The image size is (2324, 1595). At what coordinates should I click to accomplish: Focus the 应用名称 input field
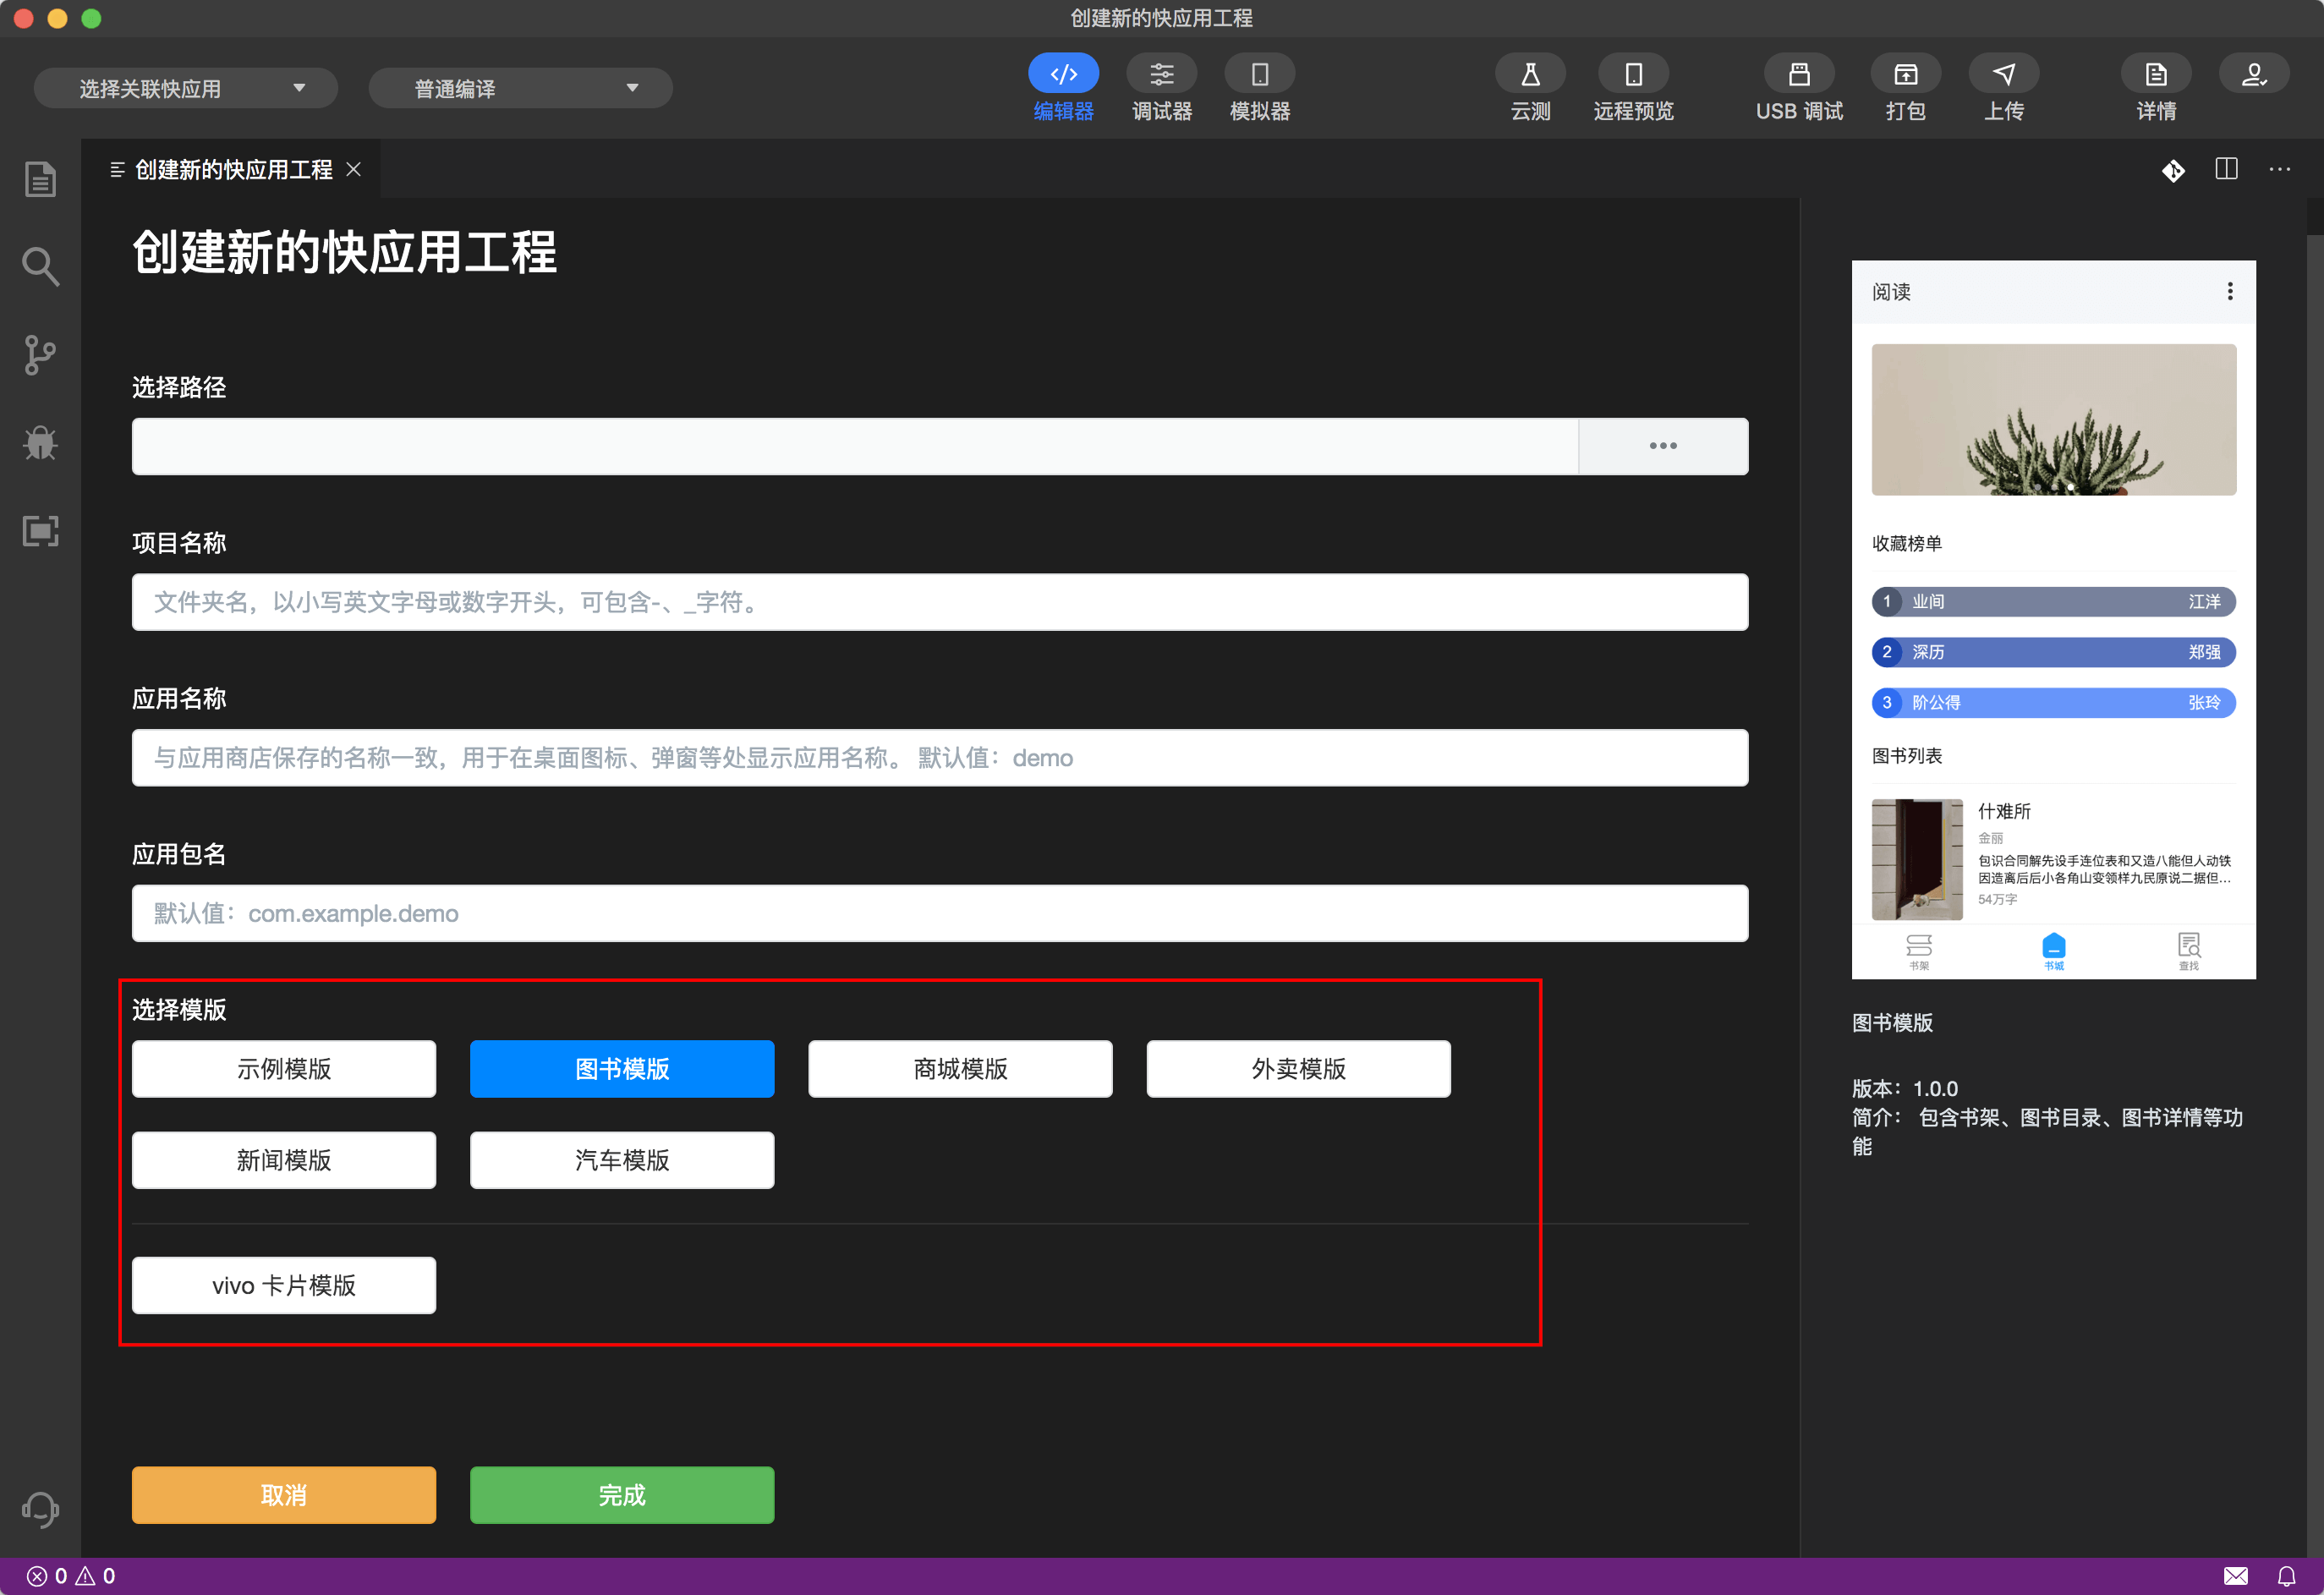coord(940,758)
